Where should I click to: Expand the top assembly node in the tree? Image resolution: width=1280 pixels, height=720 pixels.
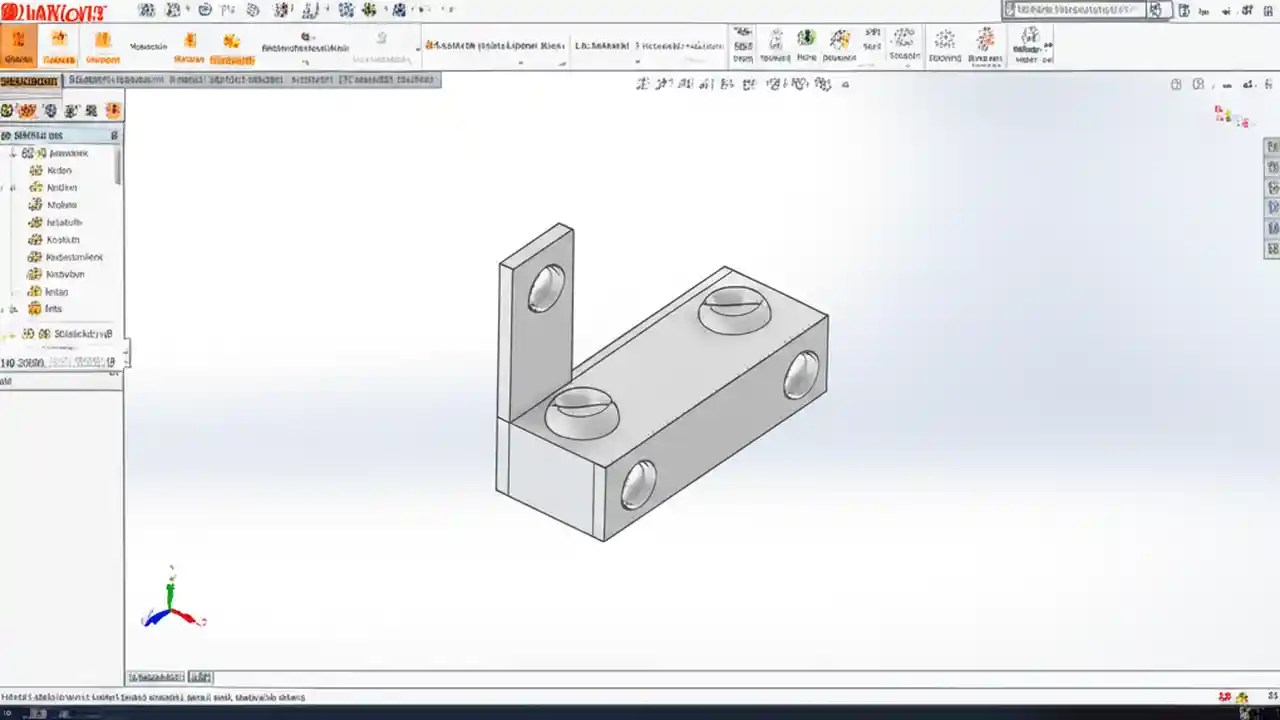click(x=12, y=152)
